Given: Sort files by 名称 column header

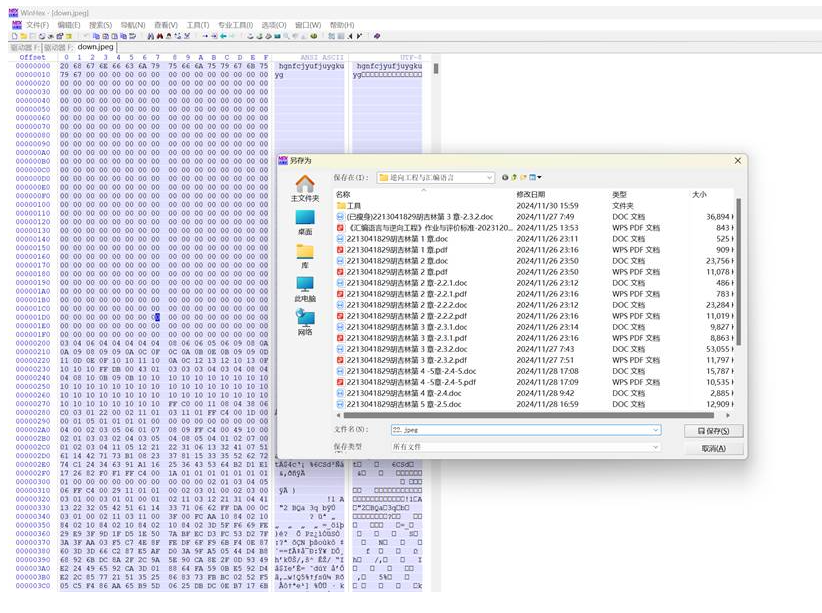Looking at the screenshot, I should point(343,195).
